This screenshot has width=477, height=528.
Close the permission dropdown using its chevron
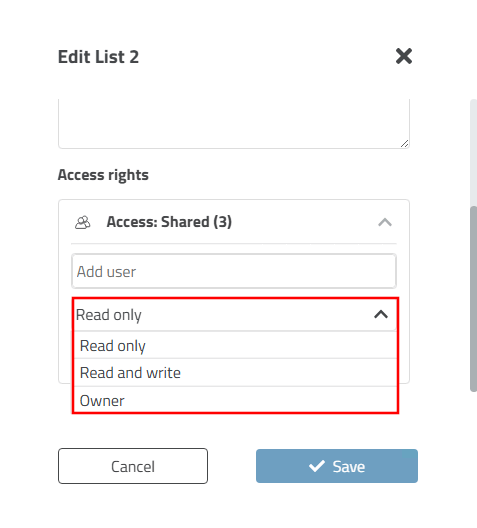381,315
